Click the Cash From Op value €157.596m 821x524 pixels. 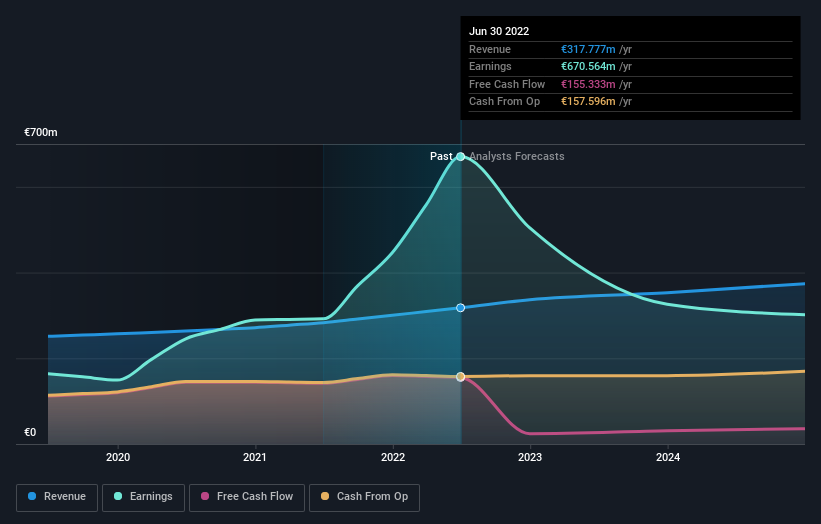point(588,102)
